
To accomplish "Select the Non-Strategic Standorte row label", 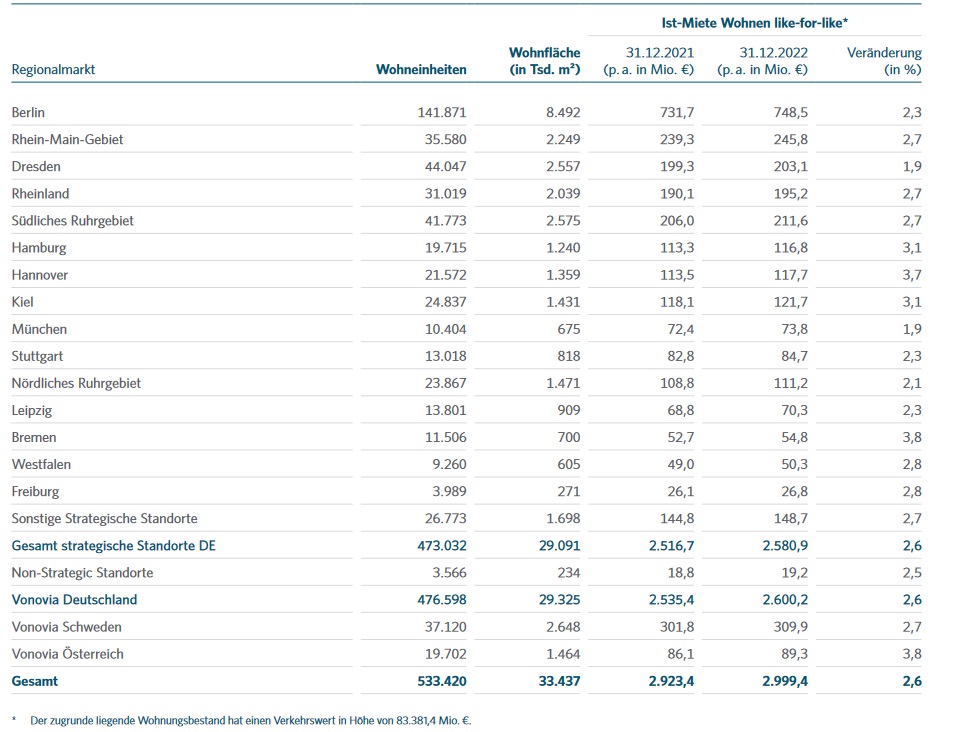I will tap(82, 573).
